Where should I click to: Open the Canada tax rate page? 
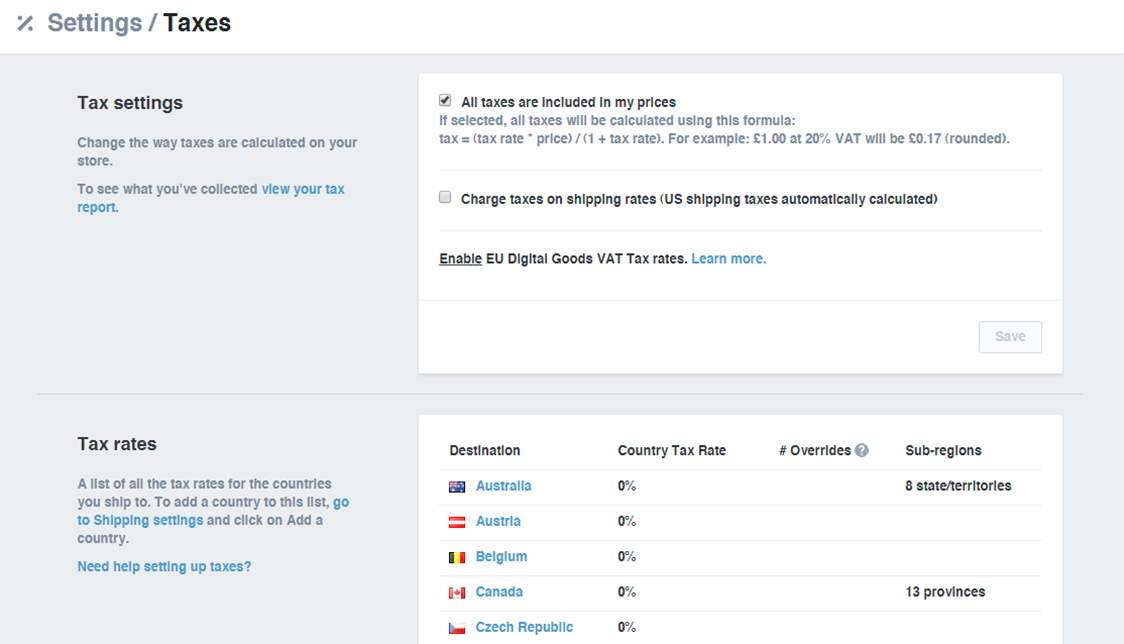click(497, 591)
